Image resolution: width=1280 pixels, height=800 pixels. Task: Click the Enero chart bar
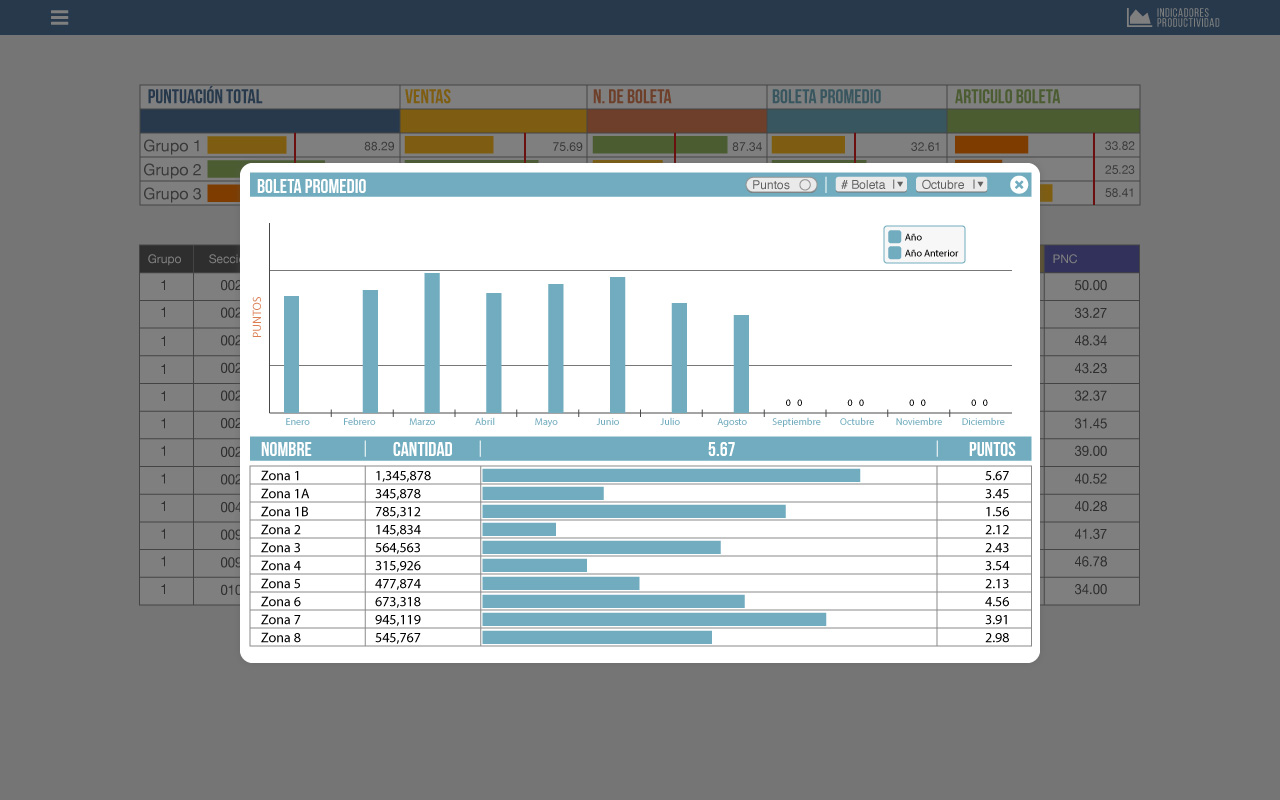pyautogui.click(x=291, y=354)
